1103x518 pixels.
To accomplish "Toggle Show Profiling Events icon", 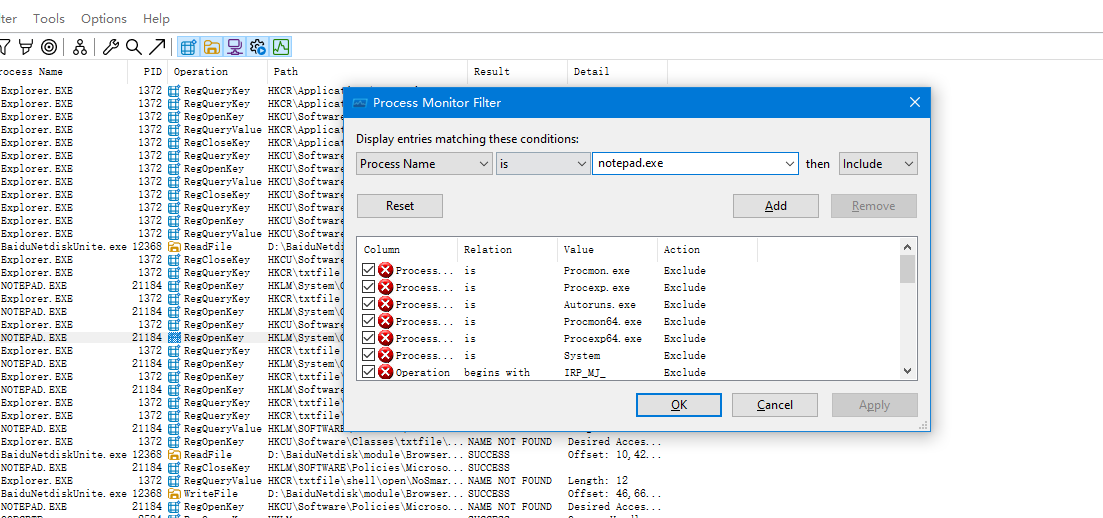I will click(x=281, y=47).
